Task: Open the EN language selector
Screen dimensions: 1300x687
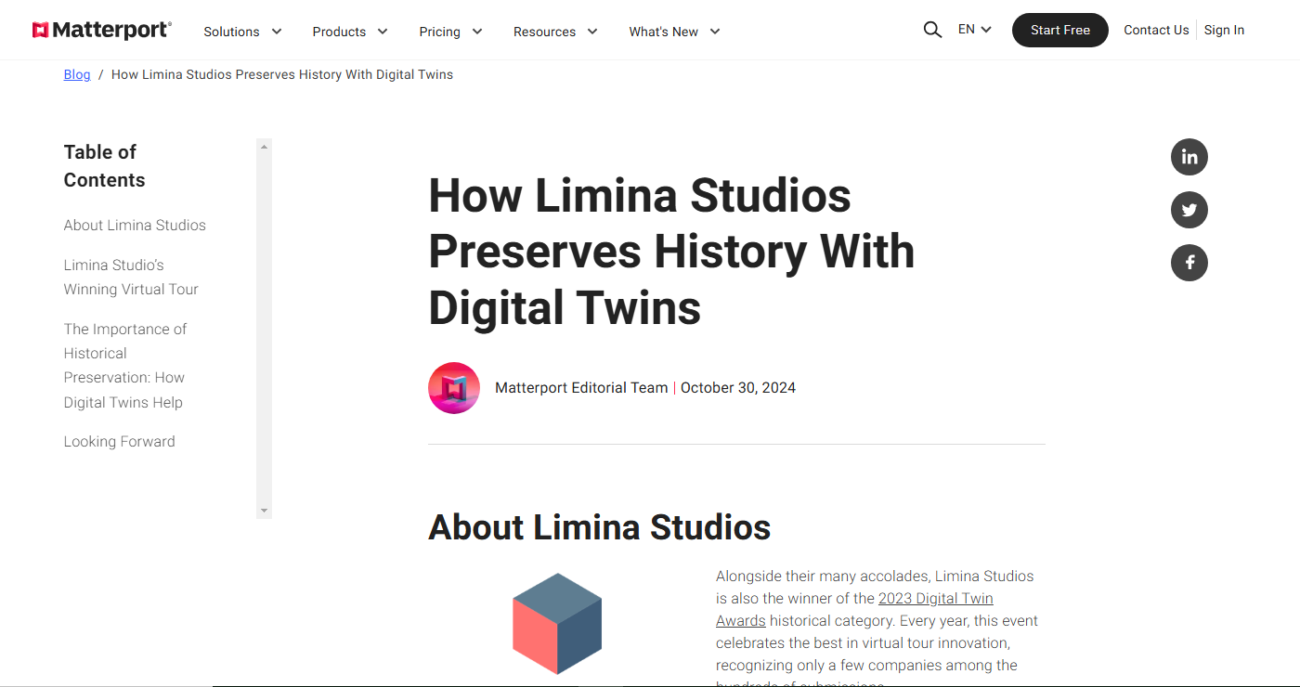Action: [x=974, y=30]
